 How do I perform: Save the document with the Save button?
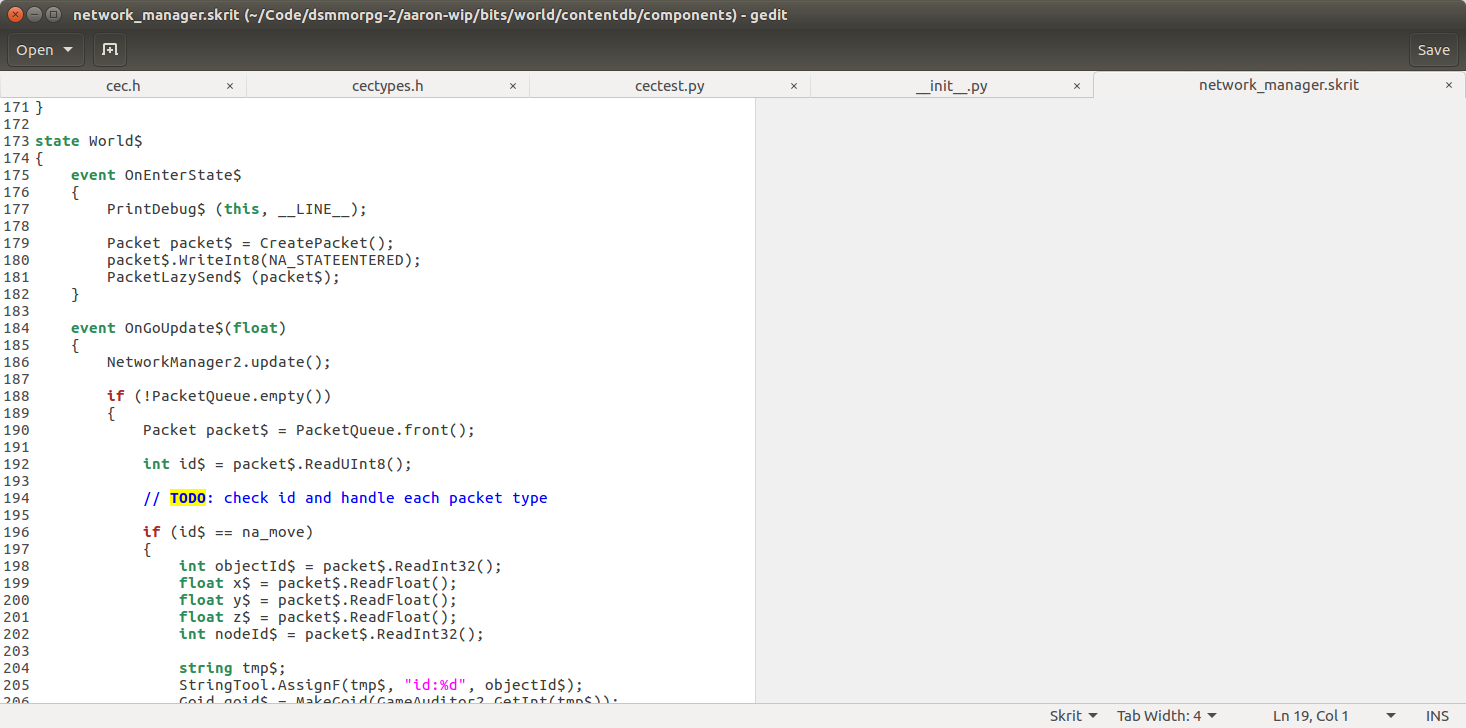tap(1433, 50)
